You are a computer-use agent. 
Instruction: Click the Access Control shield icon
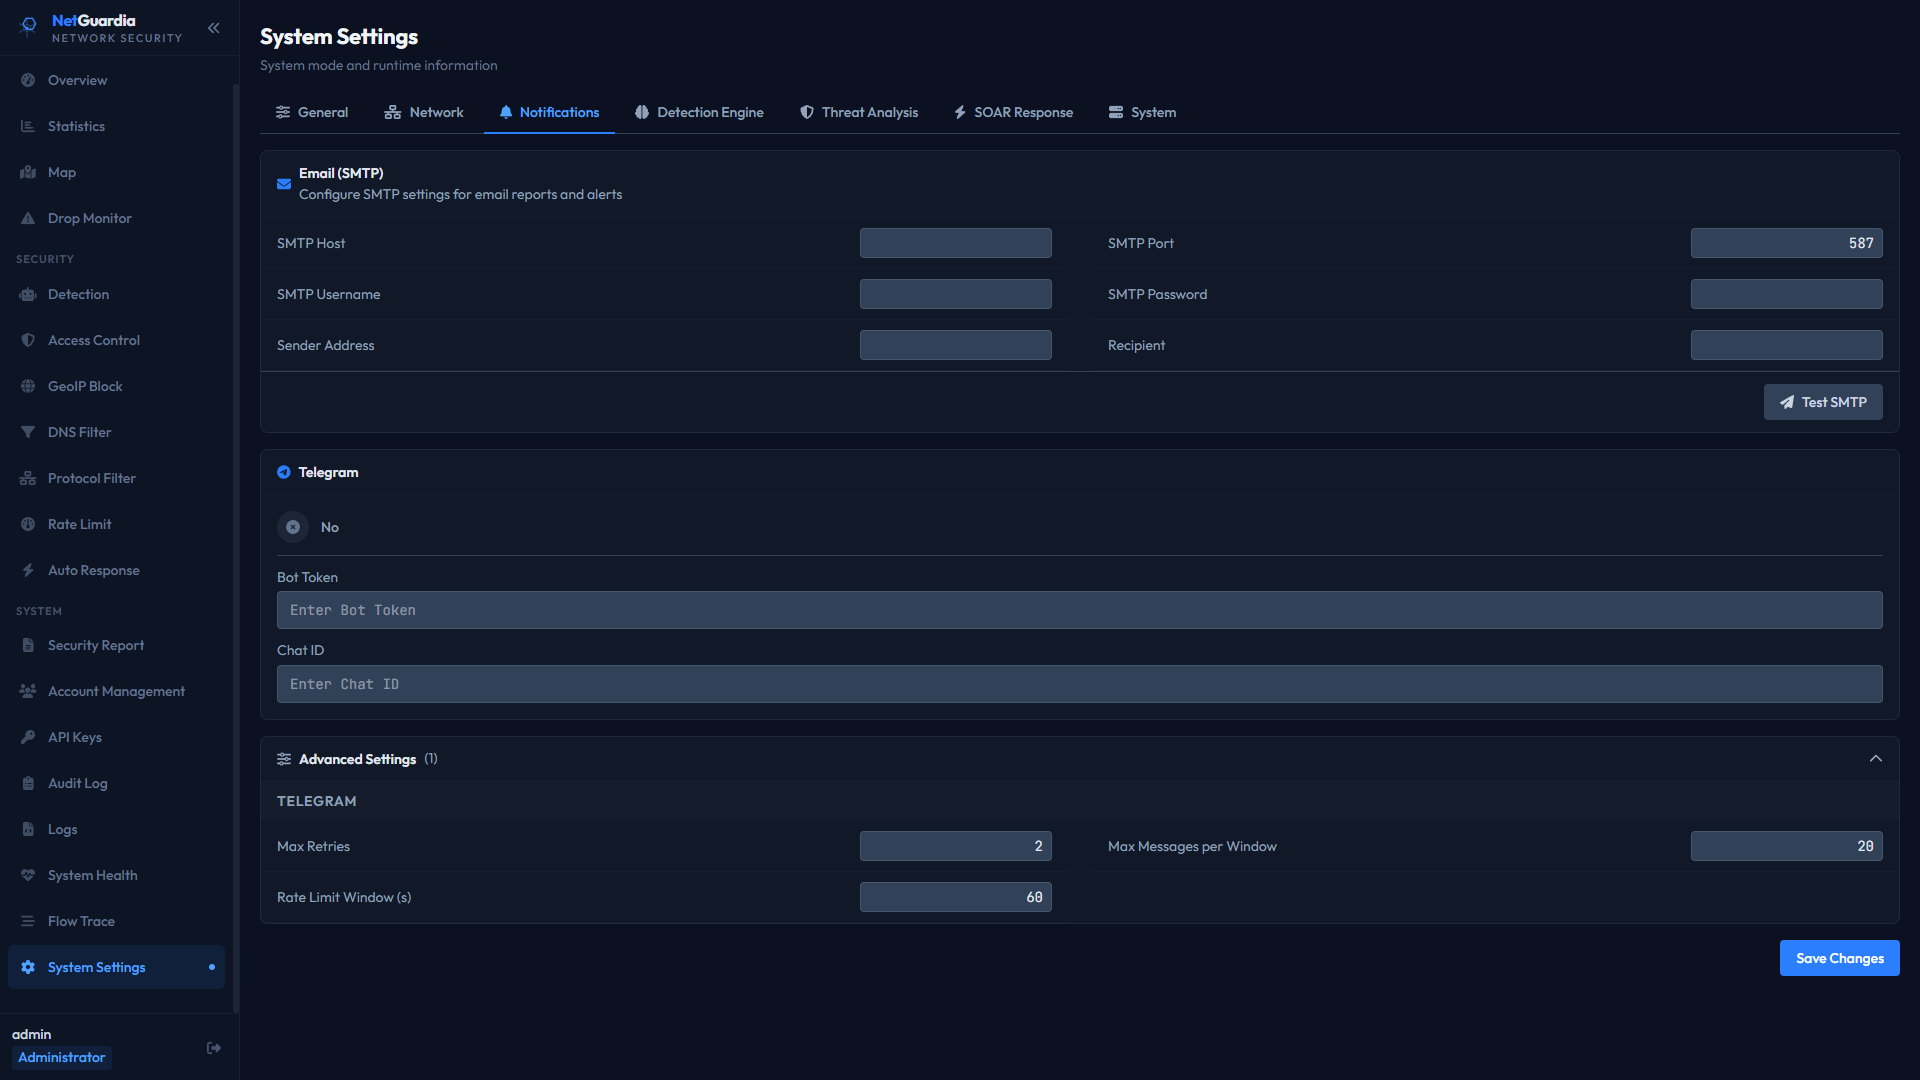[x=28, y=340]
